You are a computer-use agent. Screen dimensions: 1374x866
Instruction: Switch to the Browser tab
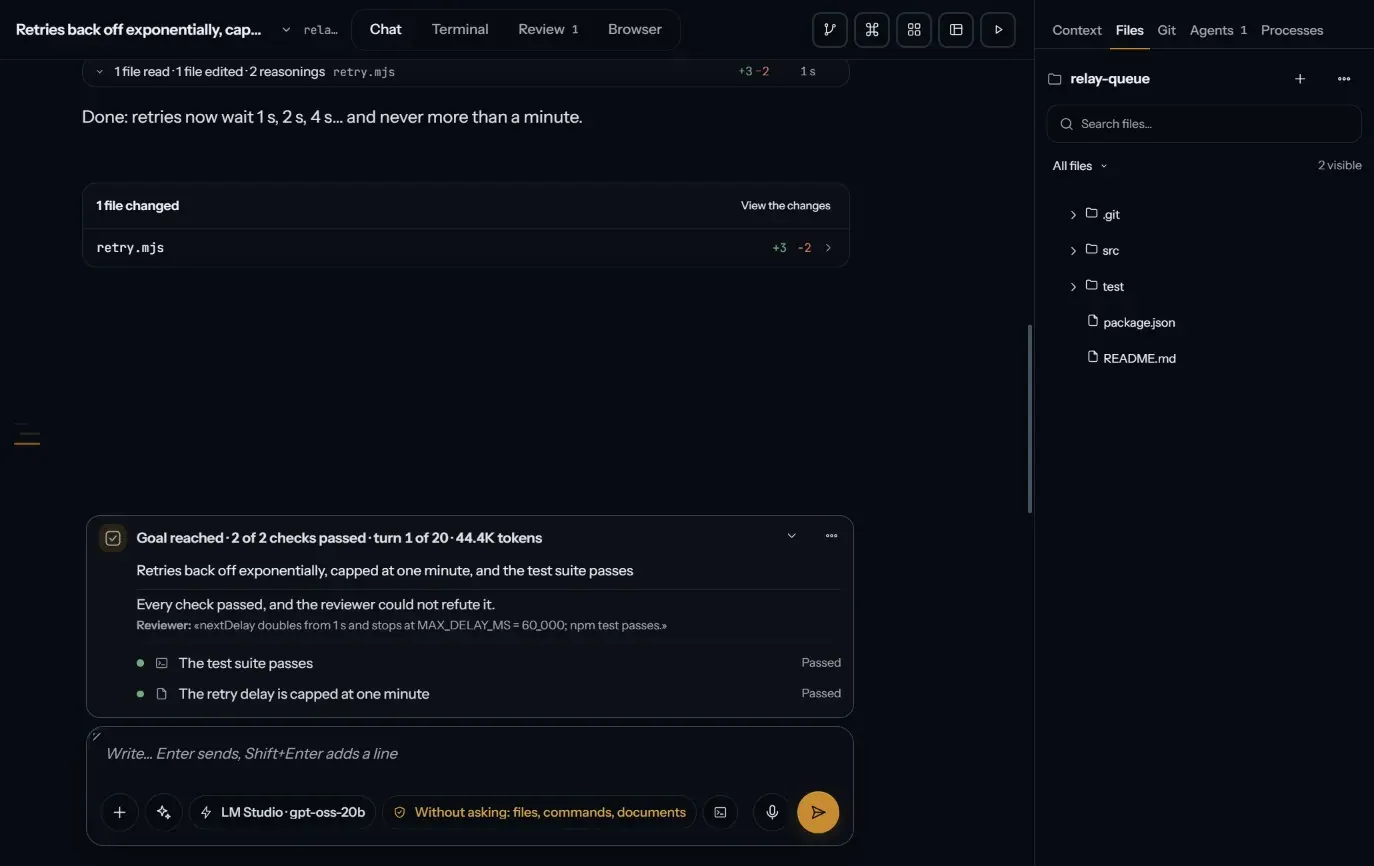[635, 30]
